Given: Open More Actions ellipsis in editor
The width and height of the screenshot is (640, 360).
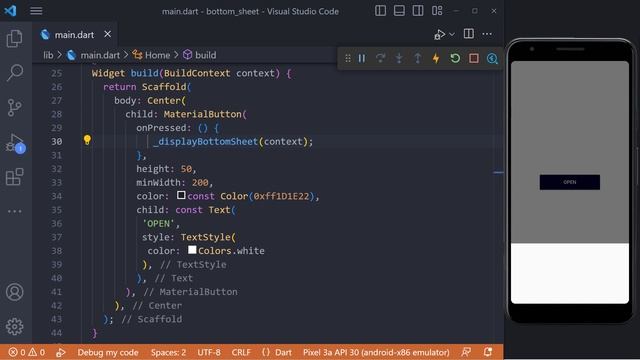Looking at the screenshot, I should 487,34.
